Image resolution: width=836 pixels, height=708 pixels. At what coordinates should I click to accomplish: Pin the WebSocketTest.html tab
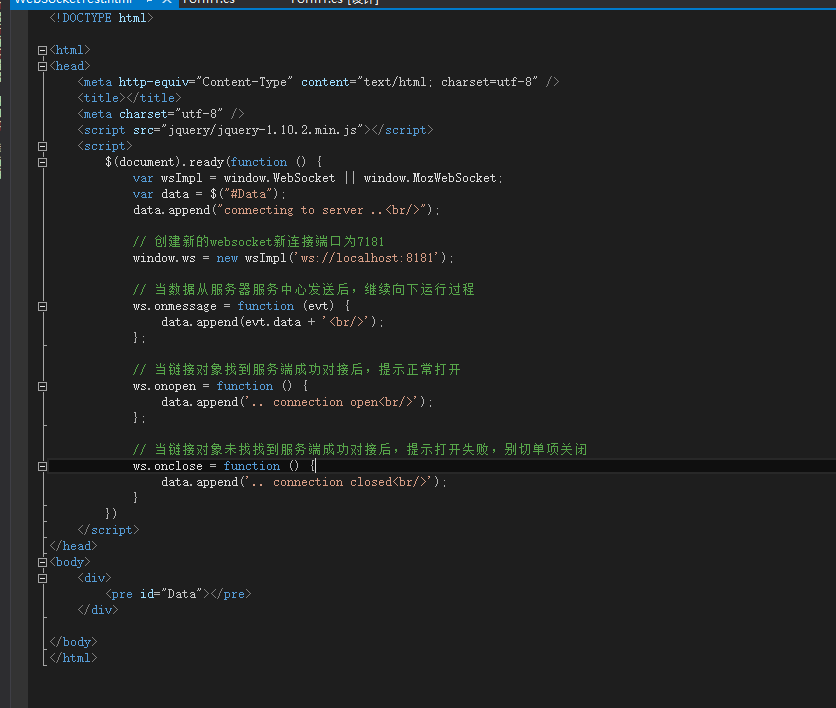point(151,3)
